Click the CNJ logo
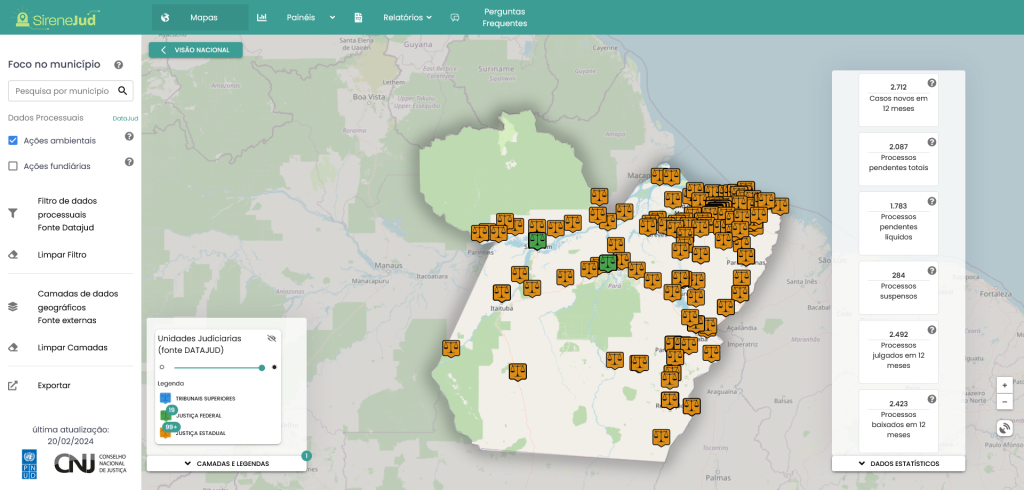 point(90,463)
